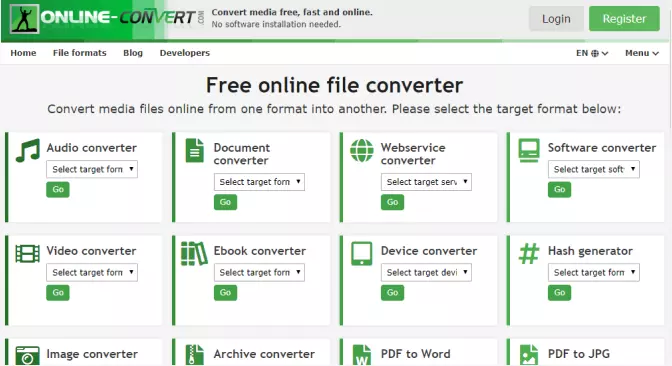Click the Software converter computer icon

(529, 150)
